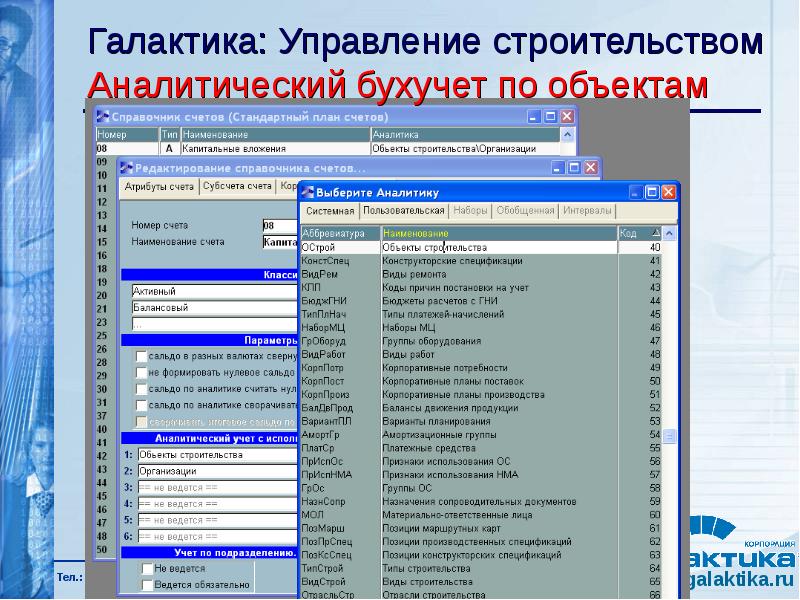Close the Выберите Аналитику dialog

pyautogui.click(x=668, y=192)
